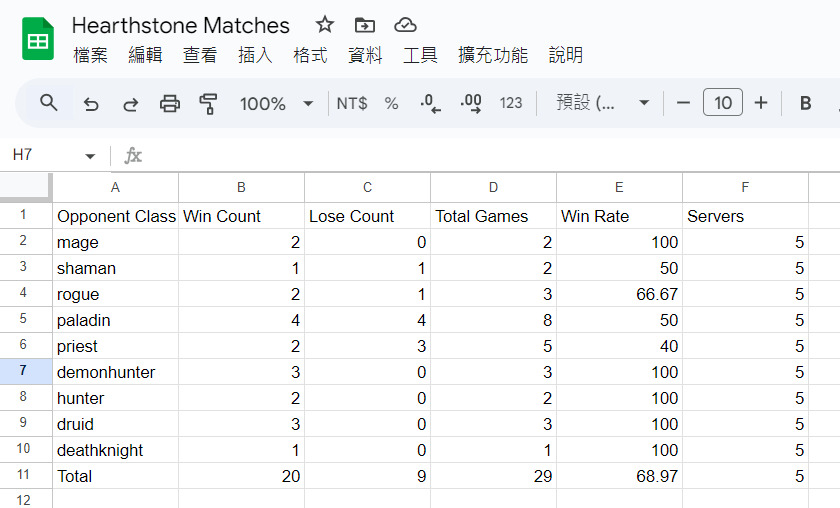Open the 編輯 (Edit) menu
The width and height of the screenshot is (840, 508).
tap(145, 55)
